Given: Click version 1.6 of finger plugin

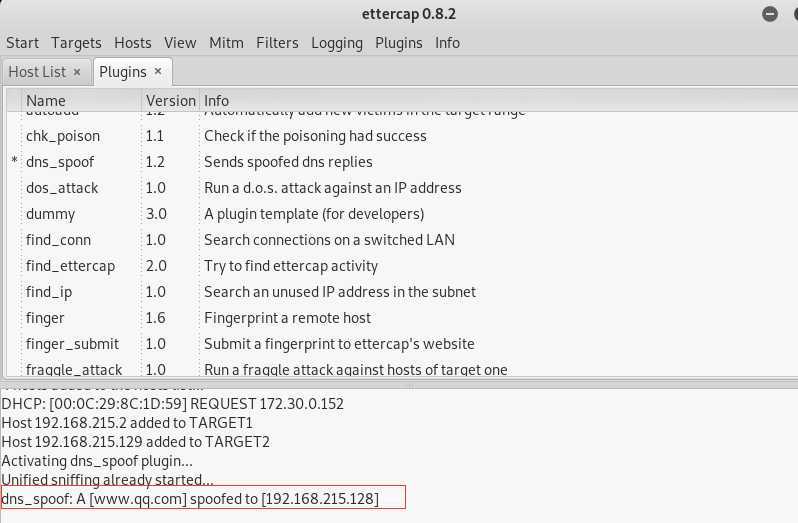Looking at the screenshot, I should coord(155,317).
